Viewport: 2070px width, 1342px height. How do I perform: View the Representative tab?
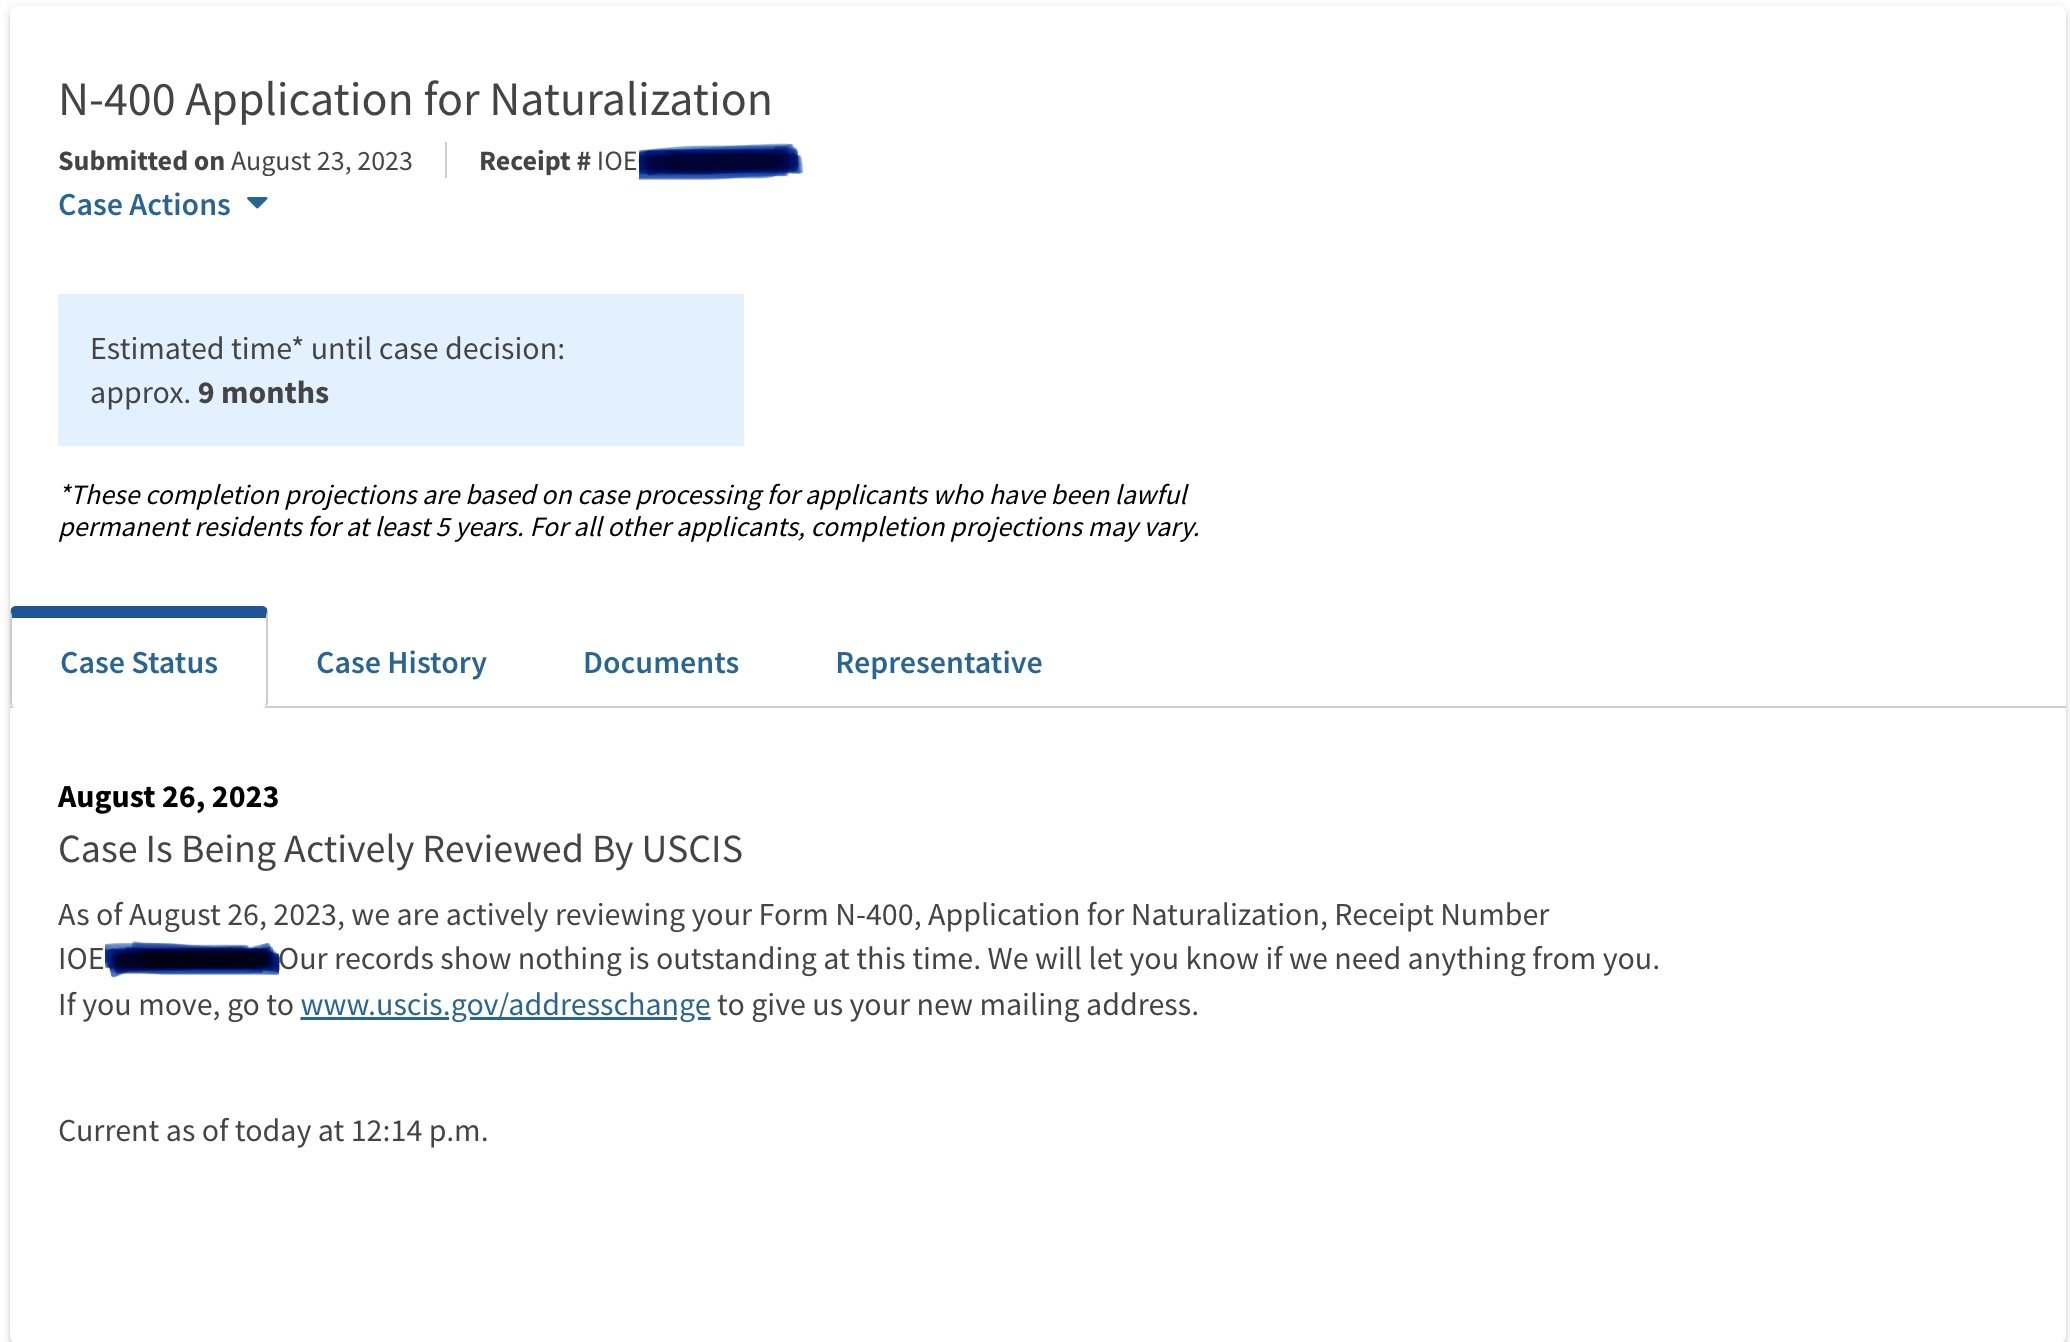[938, 662]
